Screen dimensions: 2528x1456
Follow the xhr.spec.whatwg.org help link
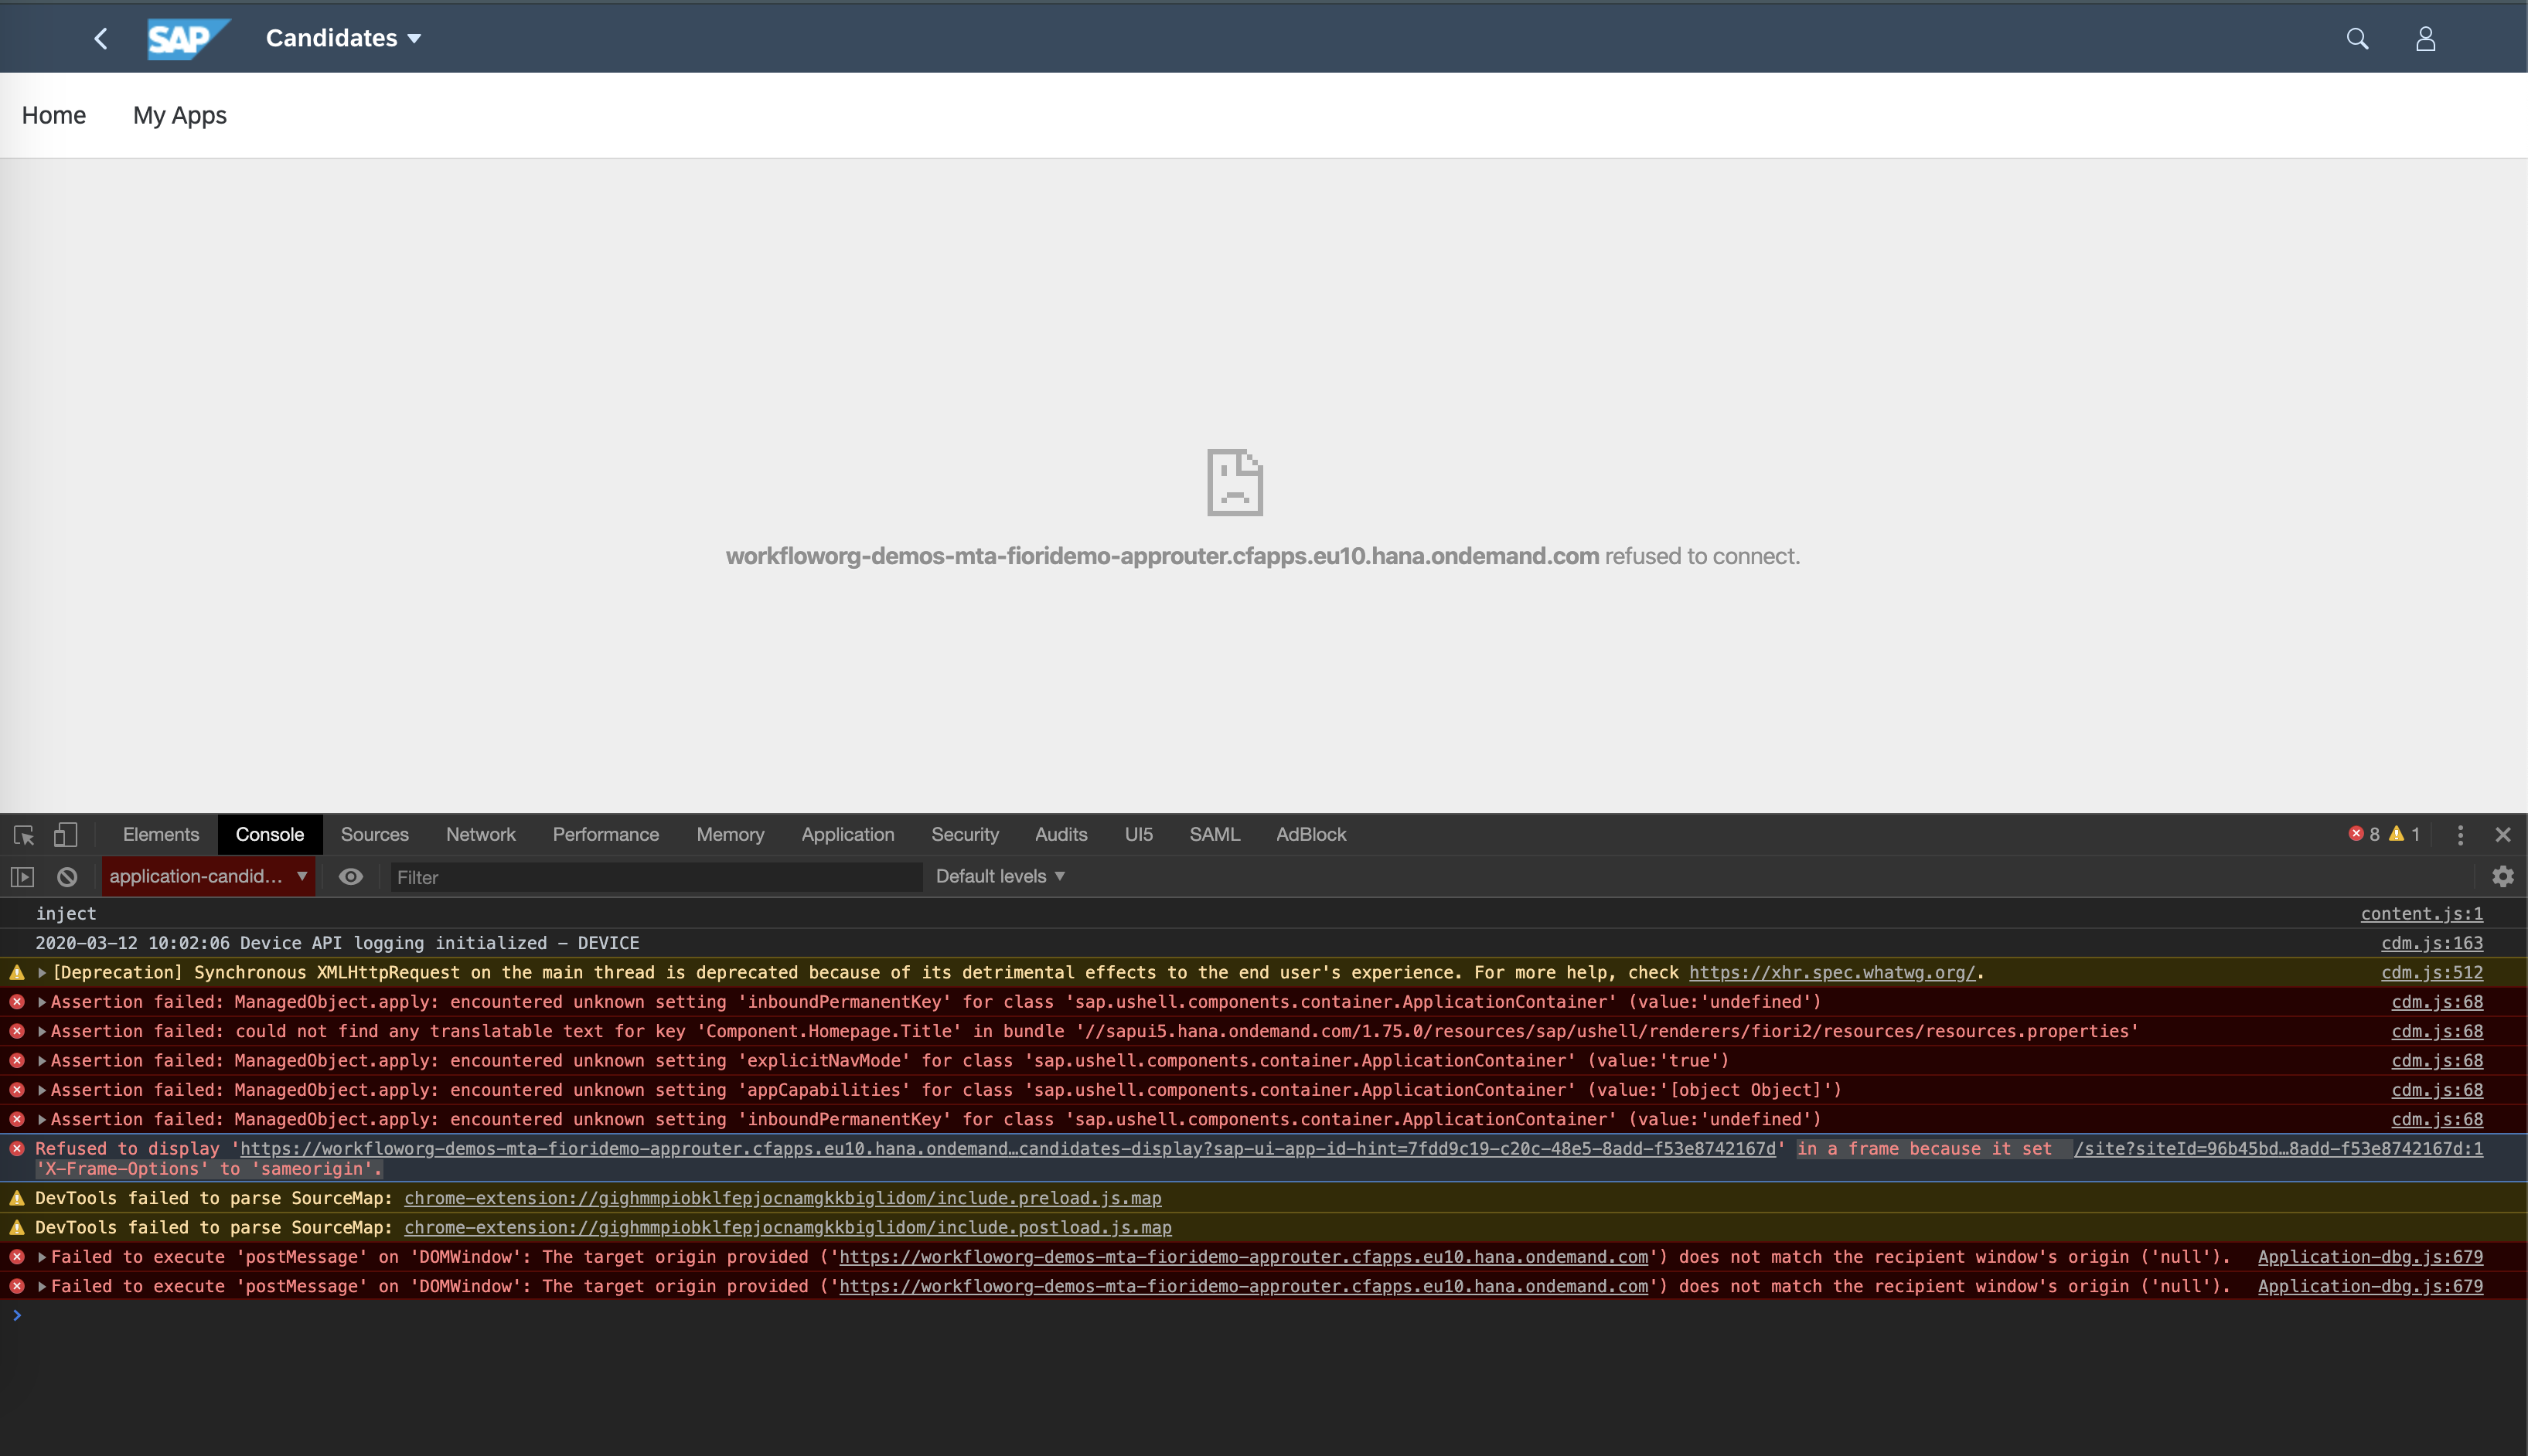(x=1831, y=972)
